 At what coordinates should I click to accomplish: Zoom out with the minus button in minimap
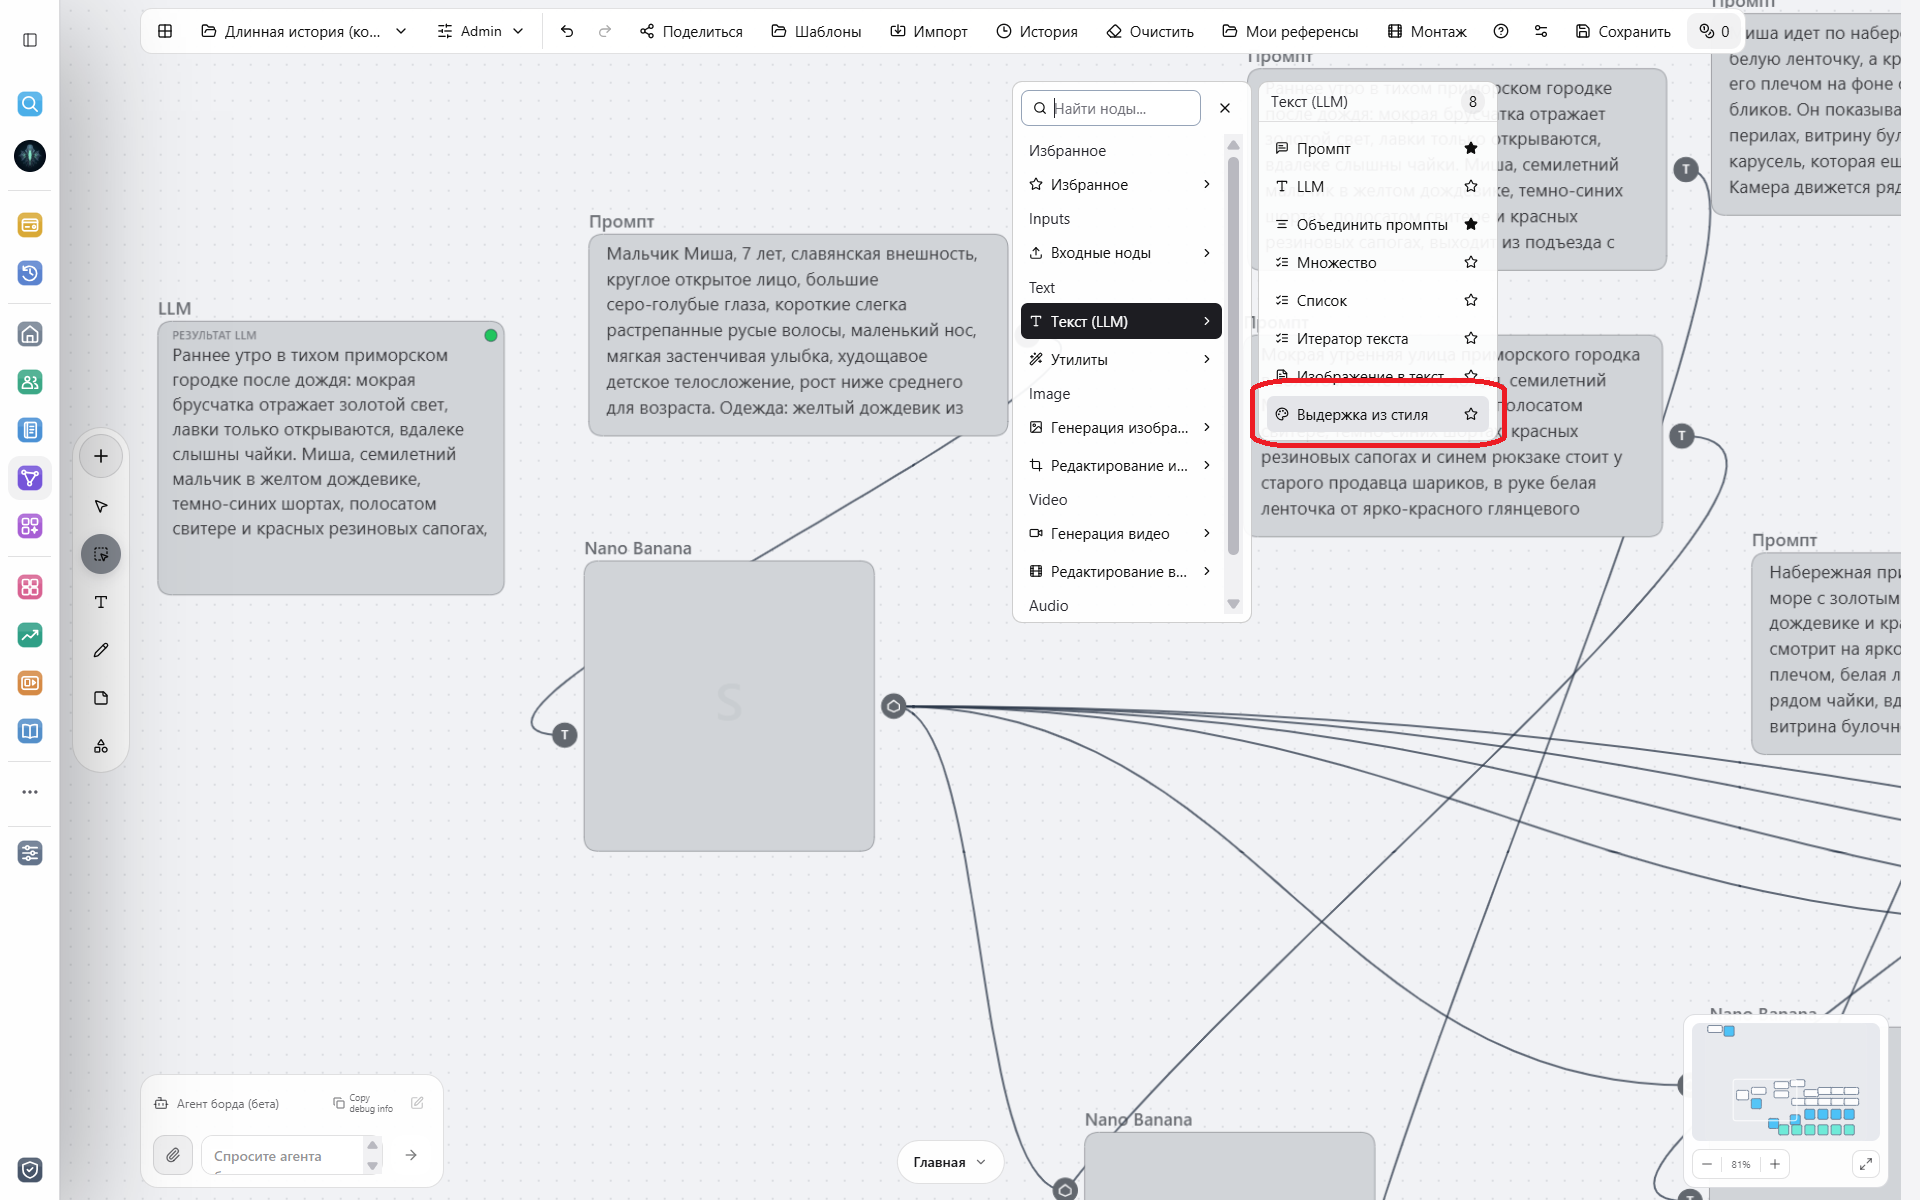tap(1707, 1164)
